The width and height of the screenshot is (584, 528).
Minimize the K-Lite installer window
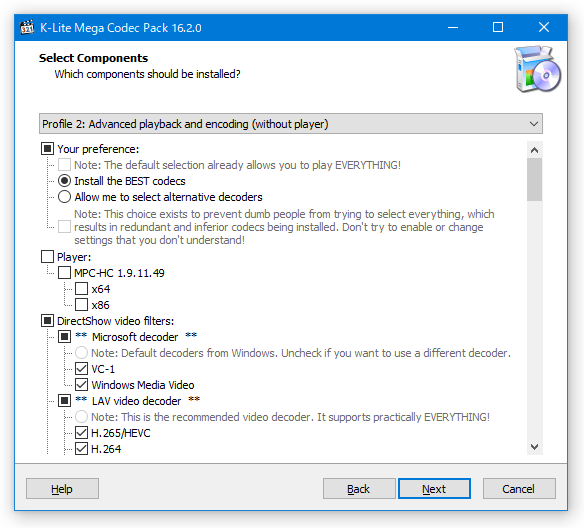tap(453, 28)
